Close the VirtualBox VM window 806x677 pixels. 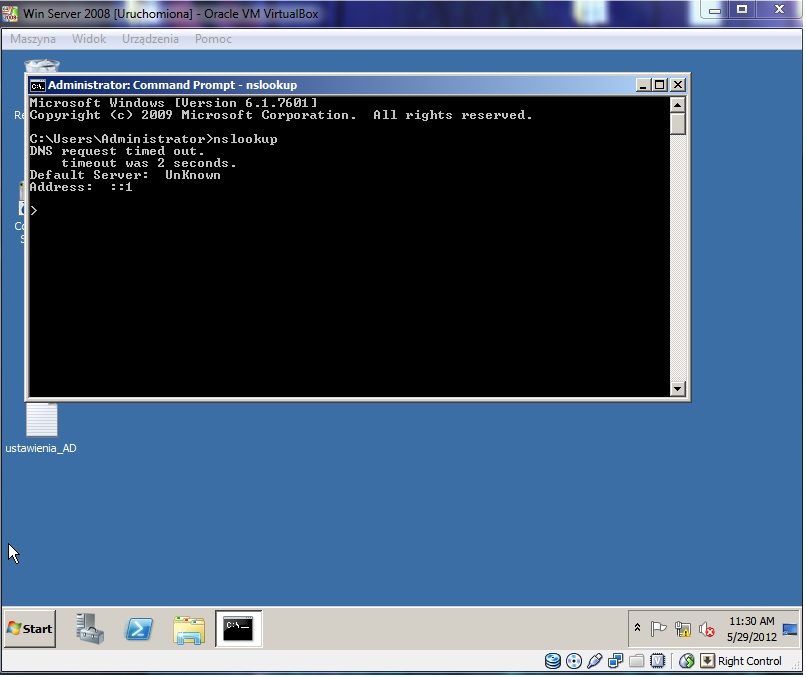coord(779,9)
